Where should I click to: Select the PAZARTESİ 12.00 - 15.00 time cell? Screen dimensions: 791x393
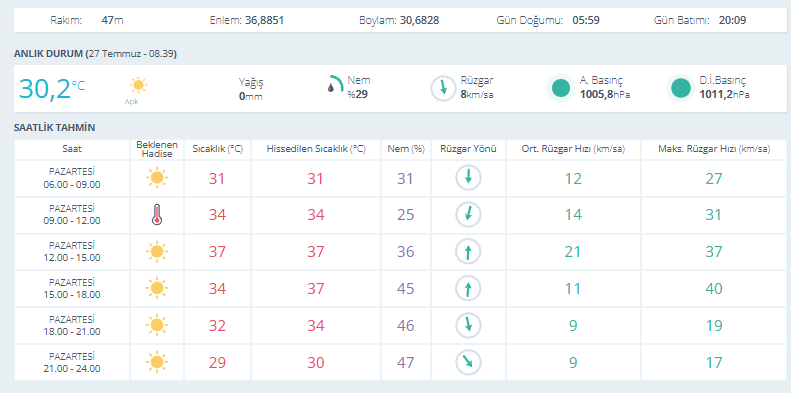(x=72, y=251)
